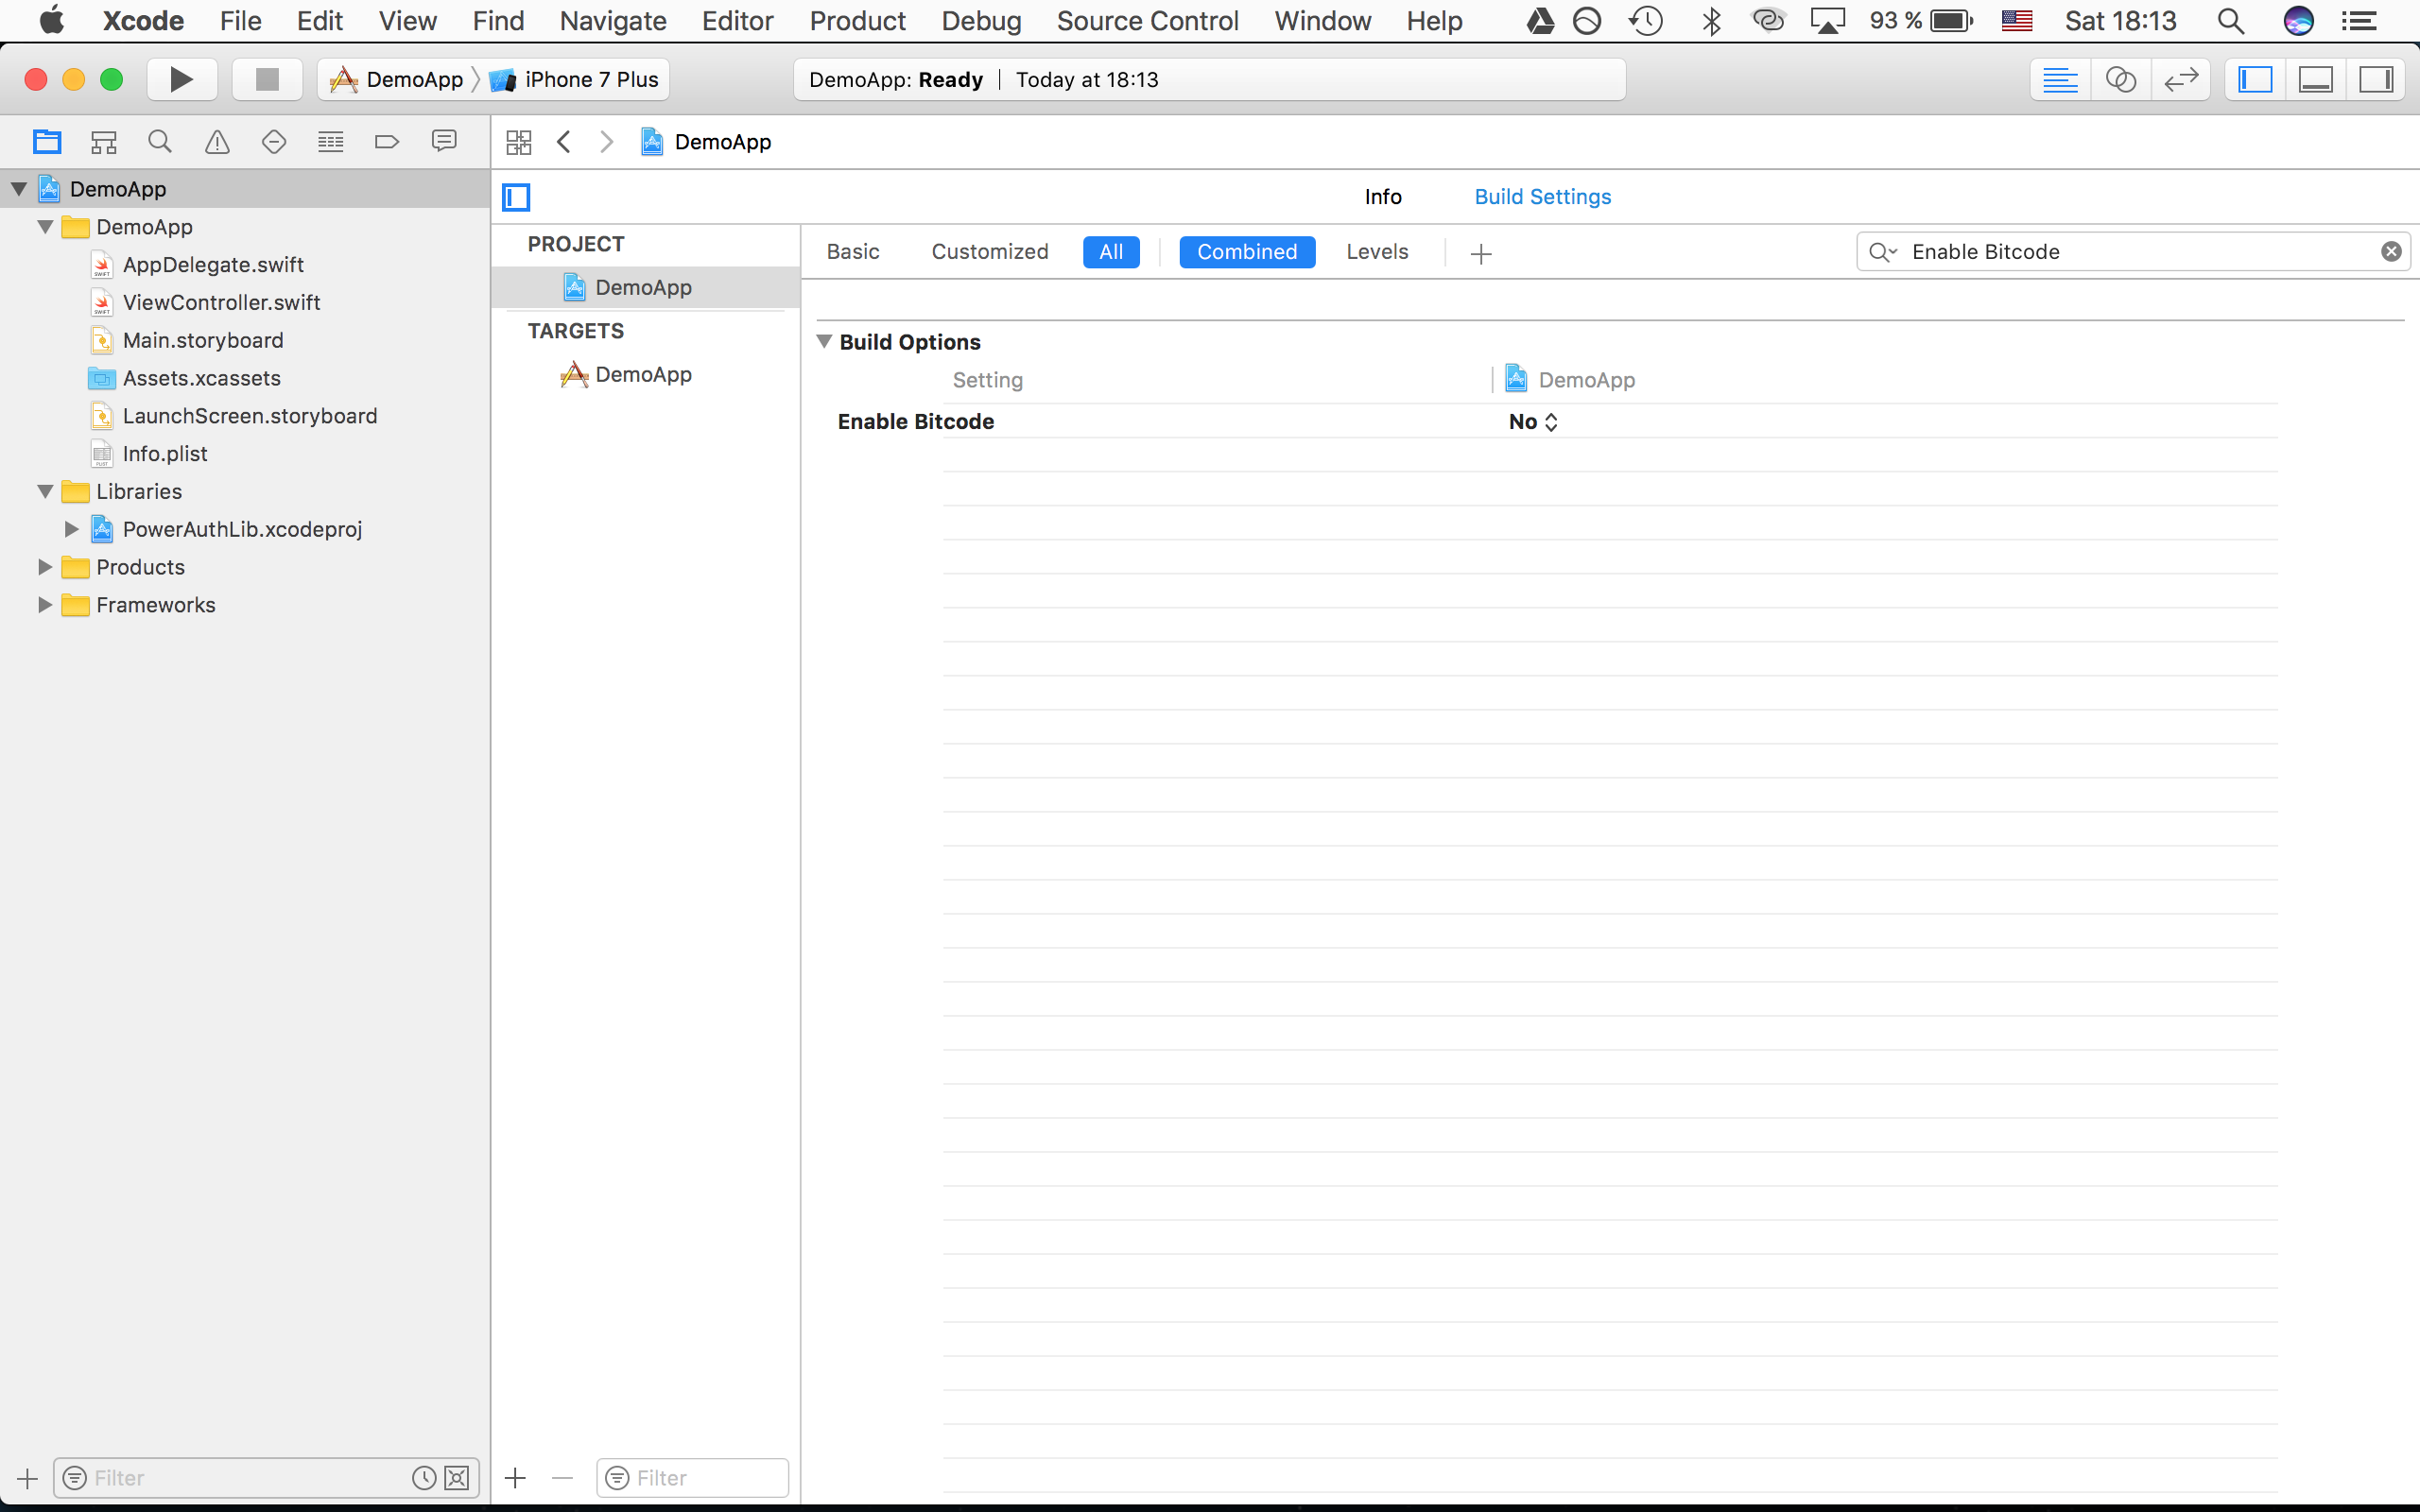Select the Basic build settings filter

point(853,252)
